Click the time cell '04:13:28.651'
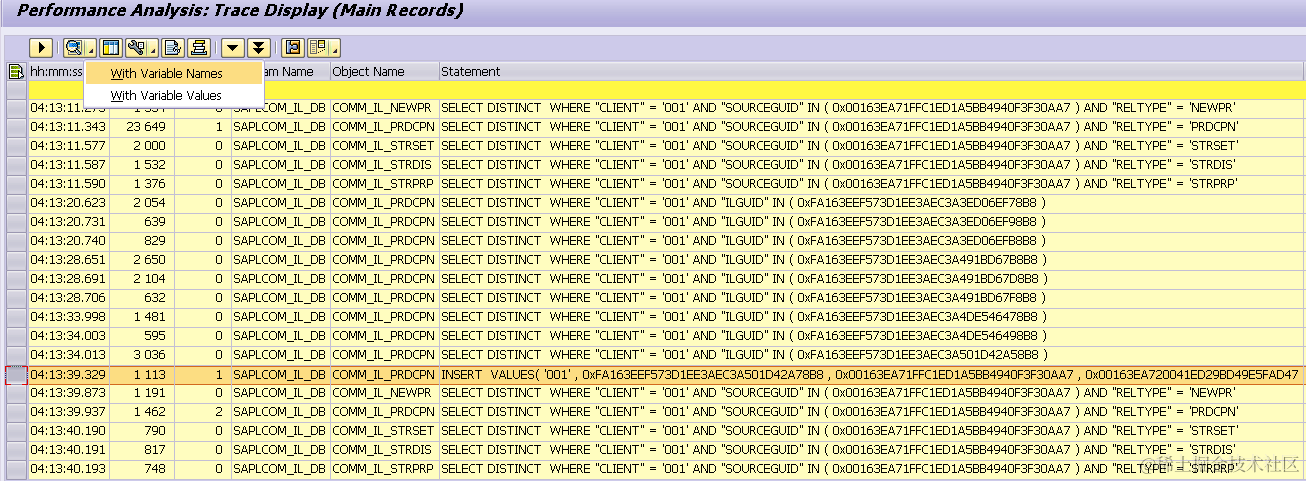This screenshot has width=1306, height=481. tap(68, 260)
